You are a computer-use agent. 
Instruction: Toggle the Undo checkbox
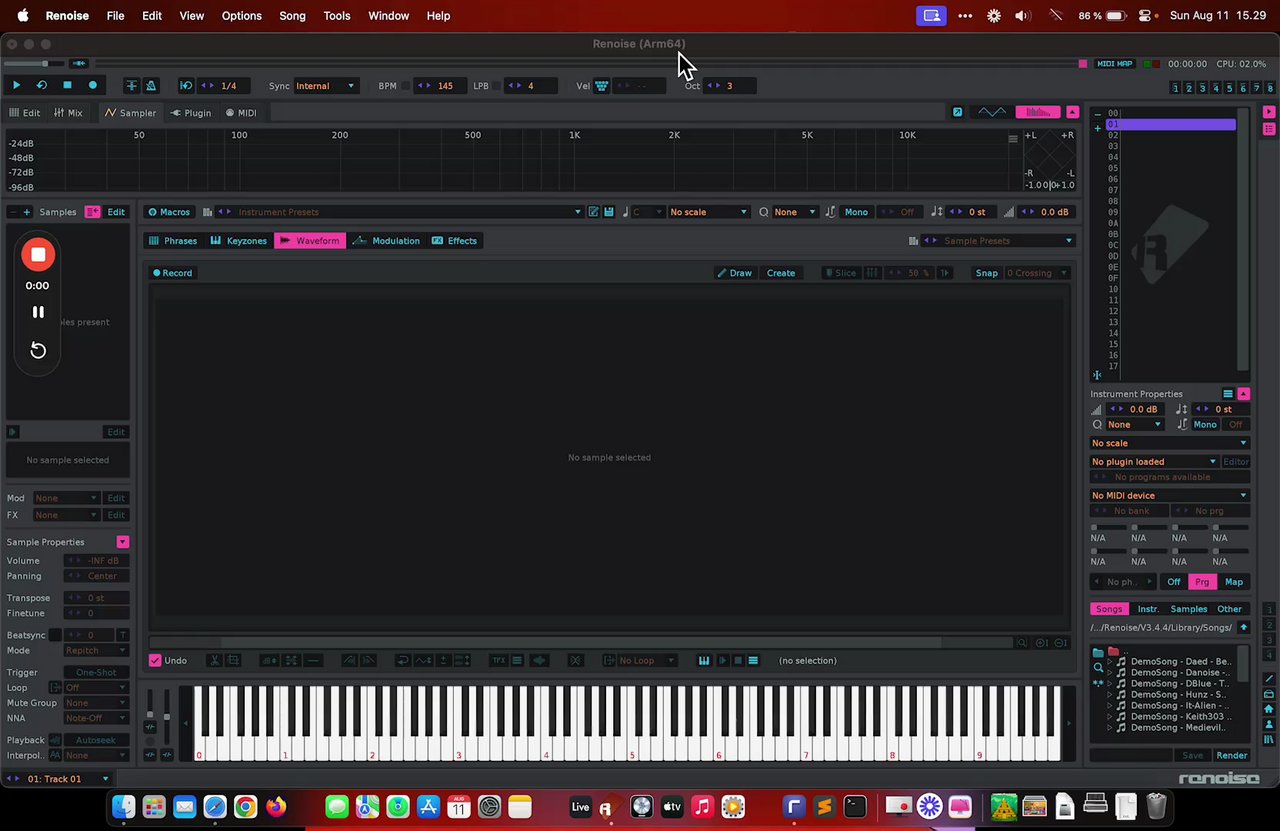[x=155, y=661]
